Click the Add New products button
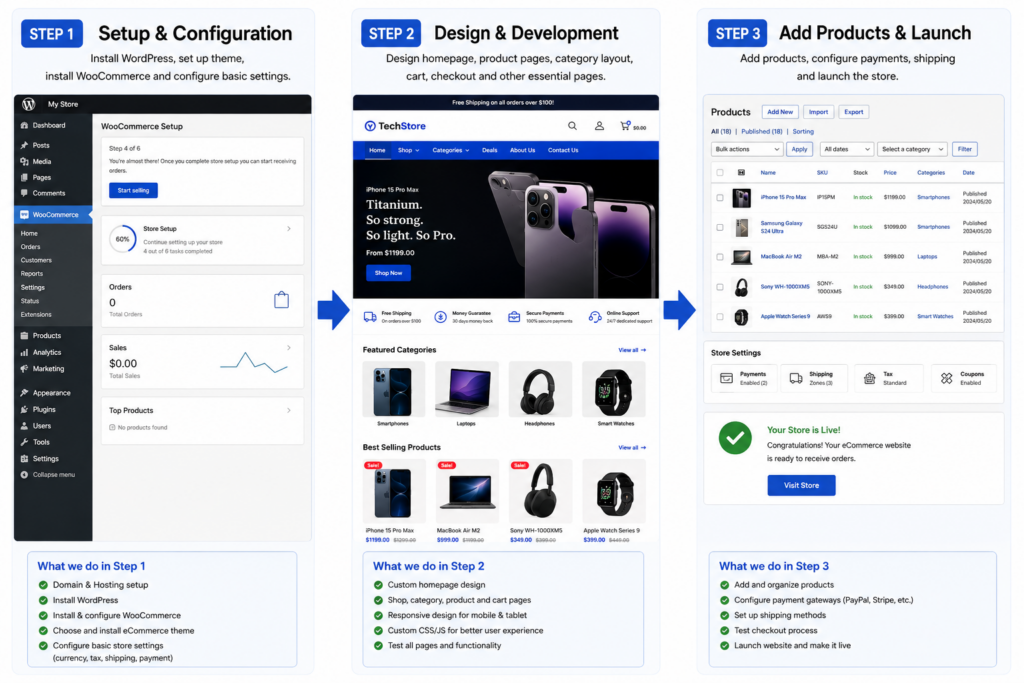Screen dimensions: 1024x683 (780, 112)
